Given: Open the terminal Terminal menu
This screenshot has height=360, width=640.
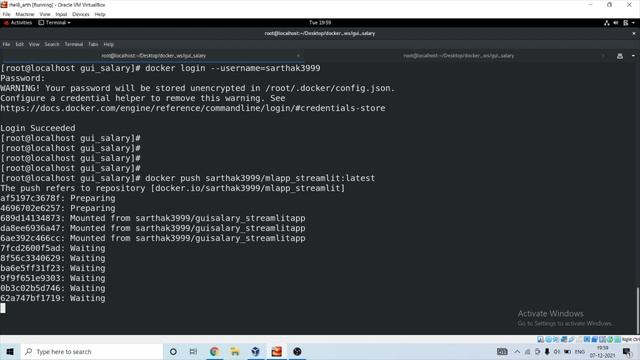Looking at the screenshot, I should [x=73, y=44].
